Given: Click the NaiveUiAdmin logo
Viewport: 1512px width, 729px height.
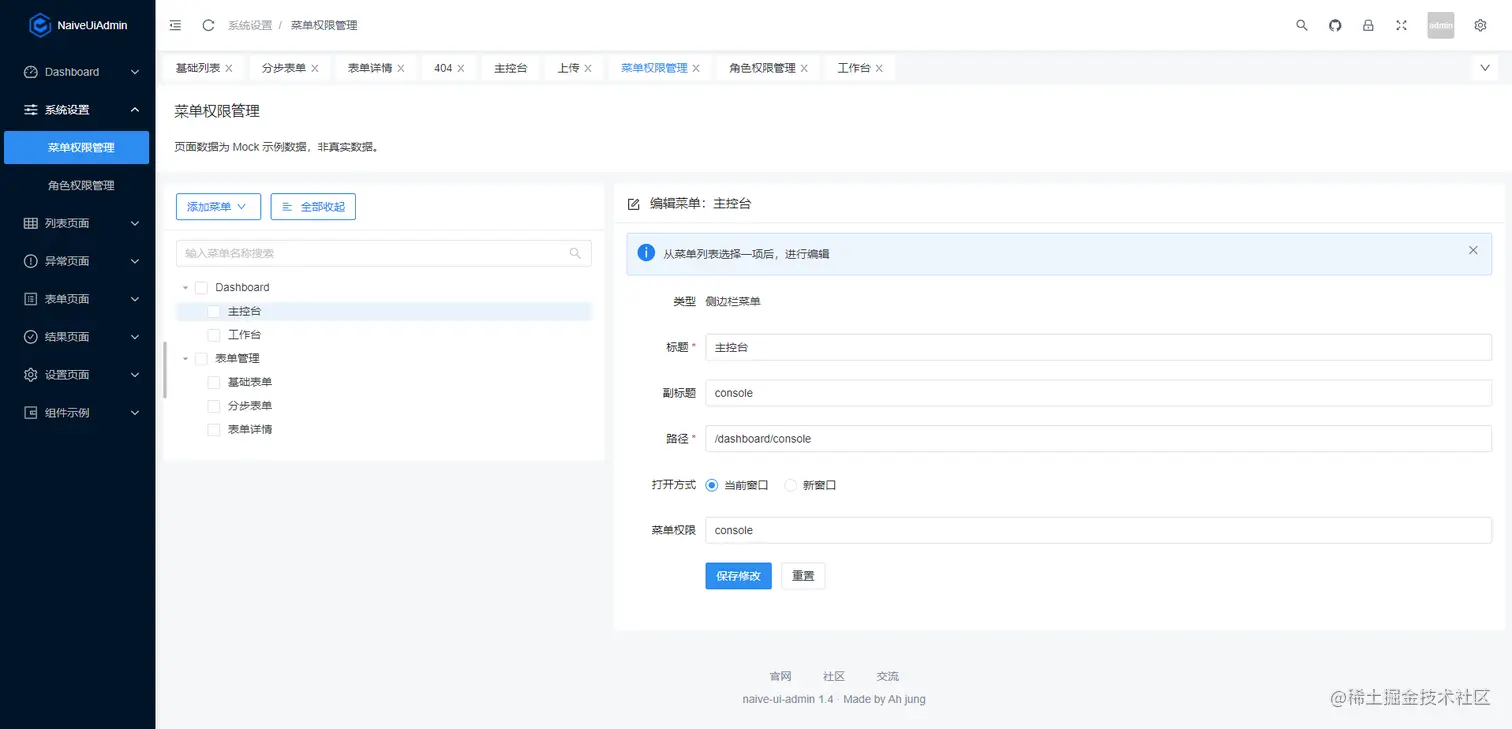Looking at the screenshot, I should click(77, 24).
